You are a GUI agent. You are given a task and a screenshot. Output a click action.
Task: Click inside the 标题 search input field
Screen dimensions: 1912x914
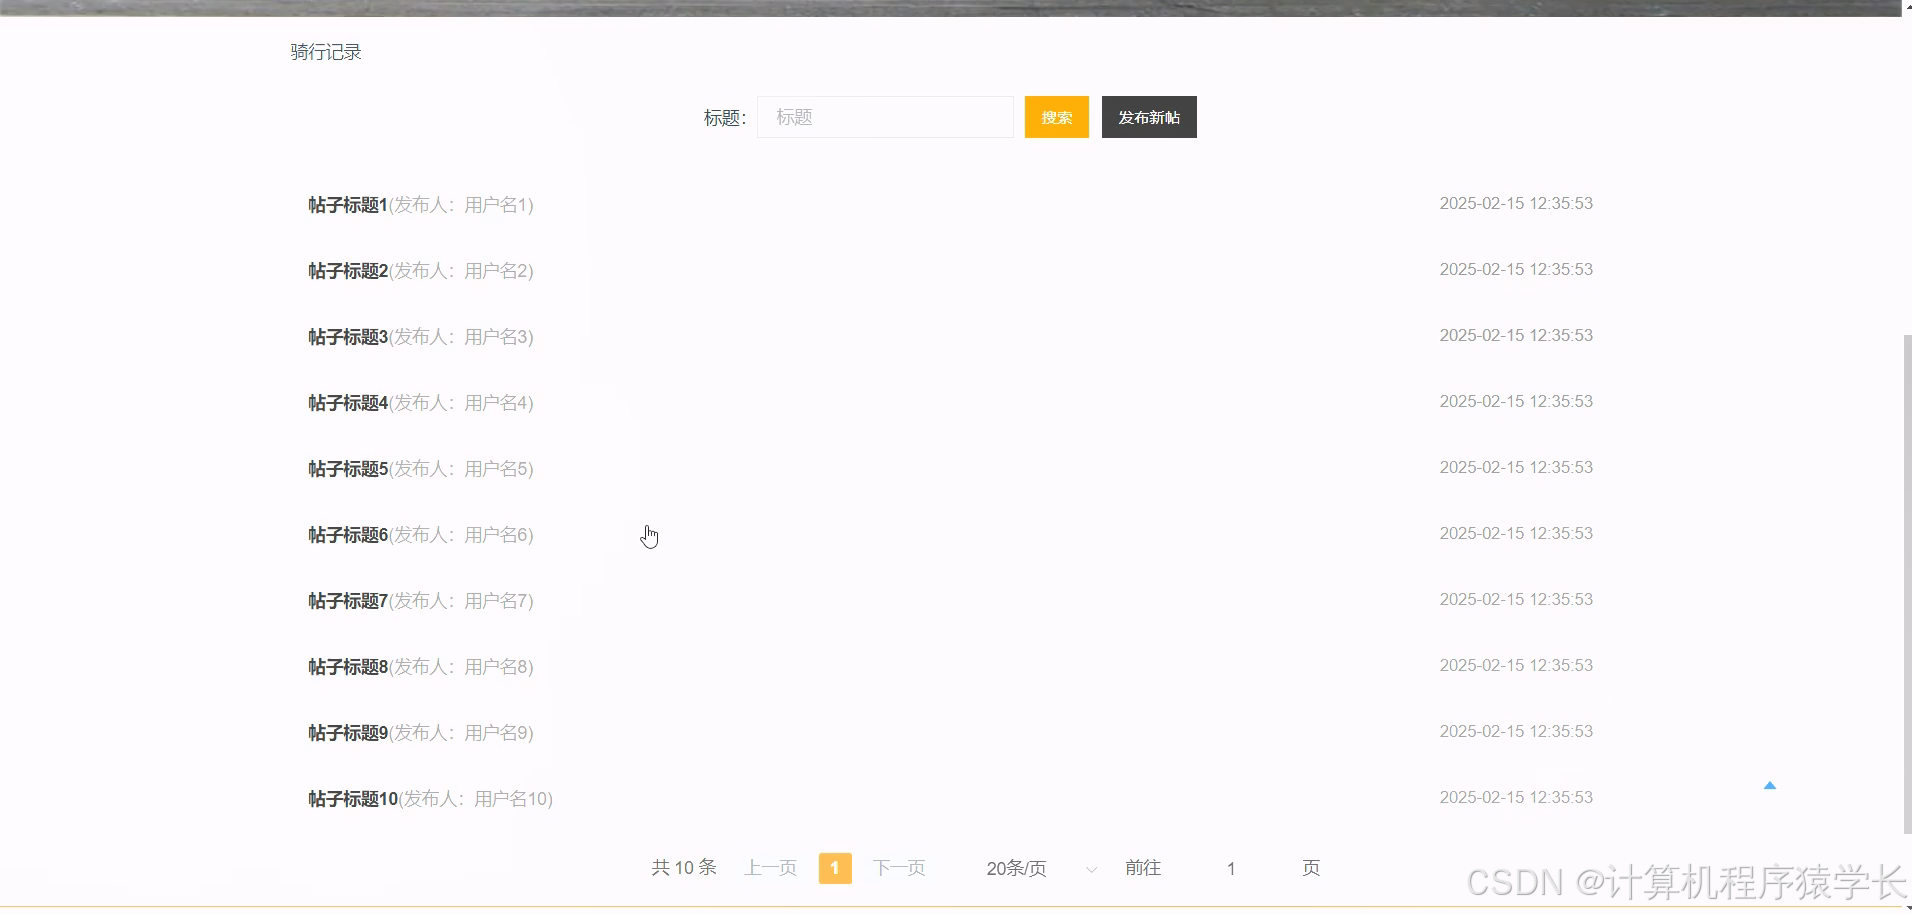[x=884, y=117]
